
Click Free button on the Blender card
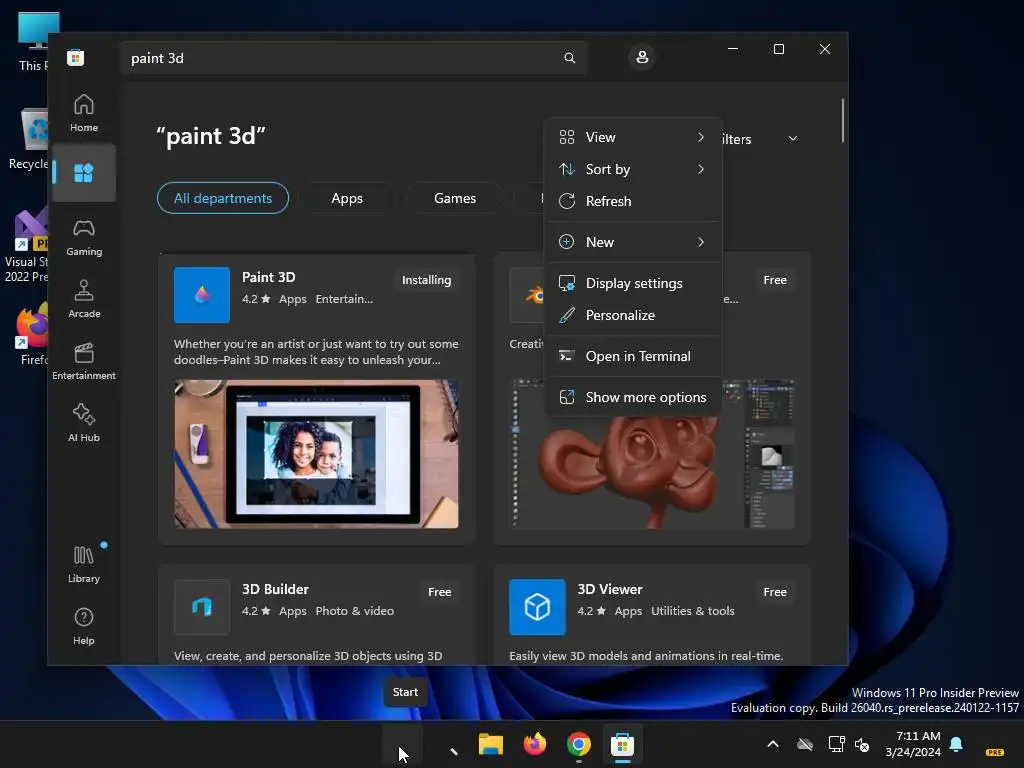click(x=775, y=280)
